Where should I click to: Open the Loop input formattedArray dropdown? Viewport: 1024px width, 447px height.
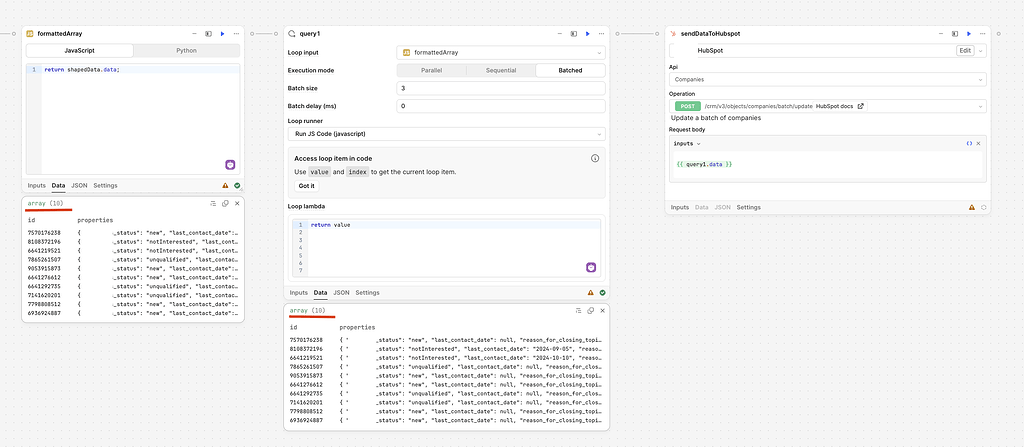click(x=501, y=52)
